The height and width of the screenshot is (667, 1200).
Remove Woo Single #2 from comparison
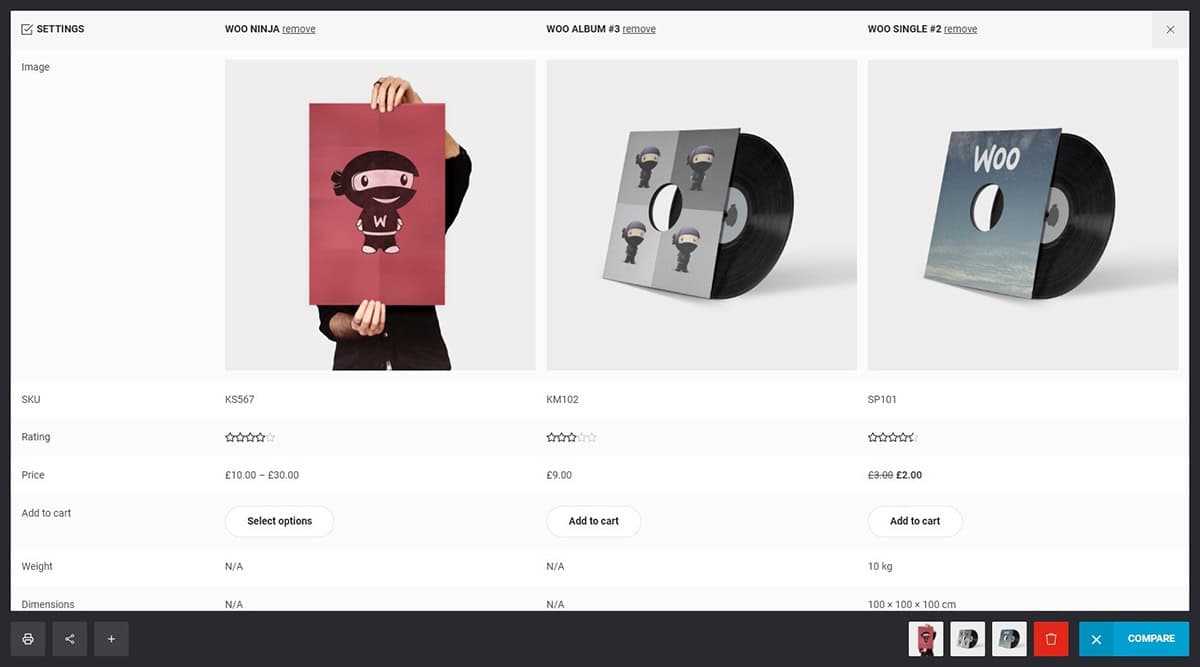point(960,29)
